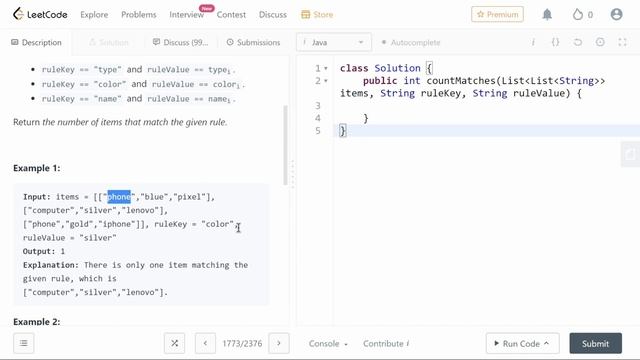Switch to the Solution tab
The height and width of the screenshot is (360, 640).
[109, 42]
